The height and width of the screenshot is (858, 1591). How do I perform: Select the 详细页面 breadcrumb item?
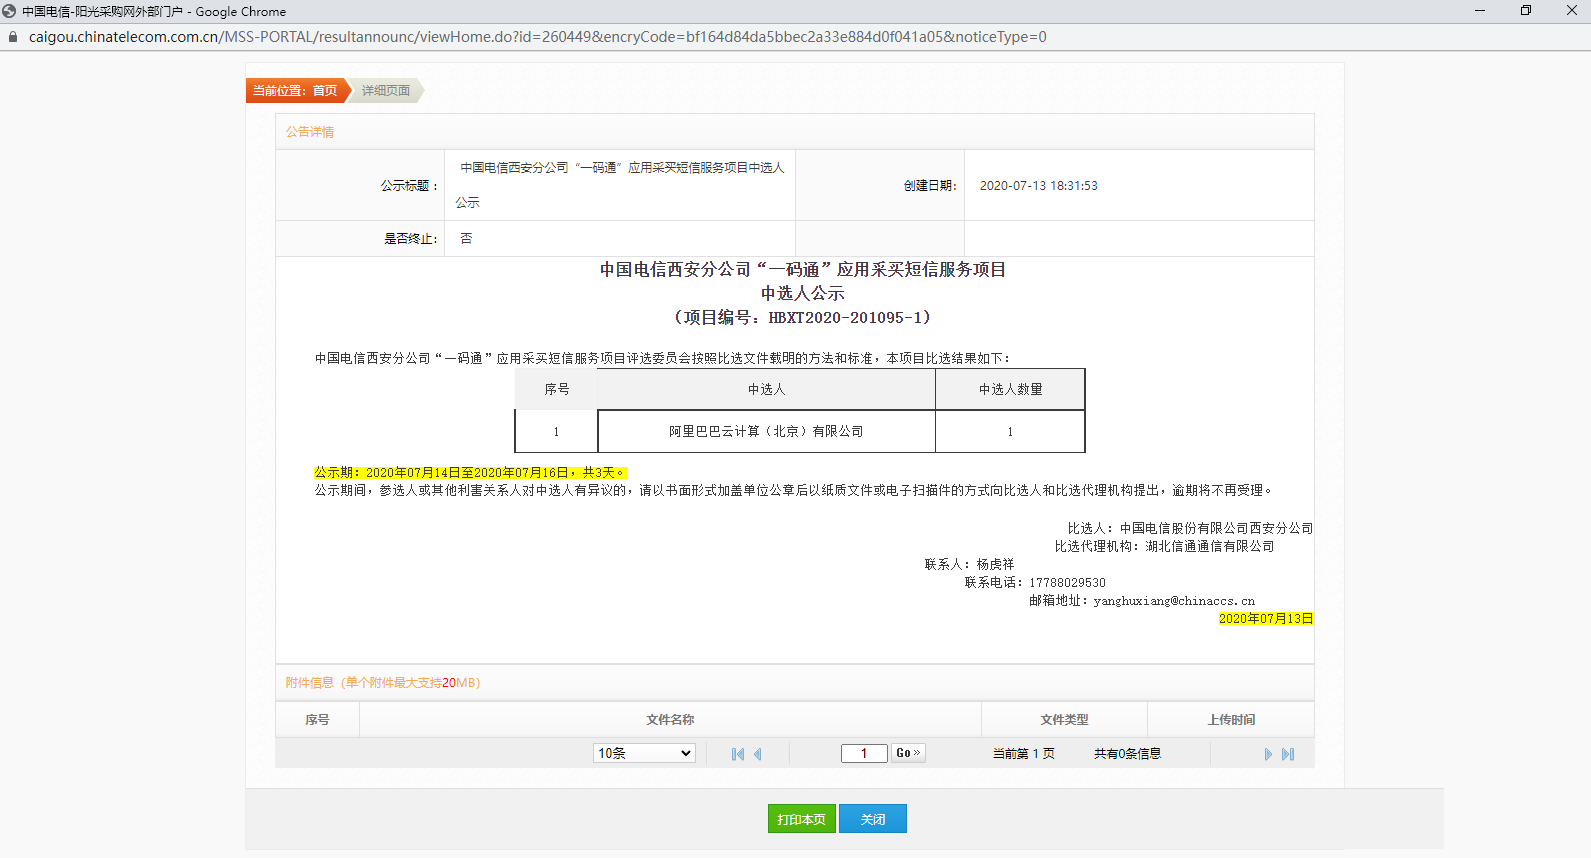pos(386,91)
